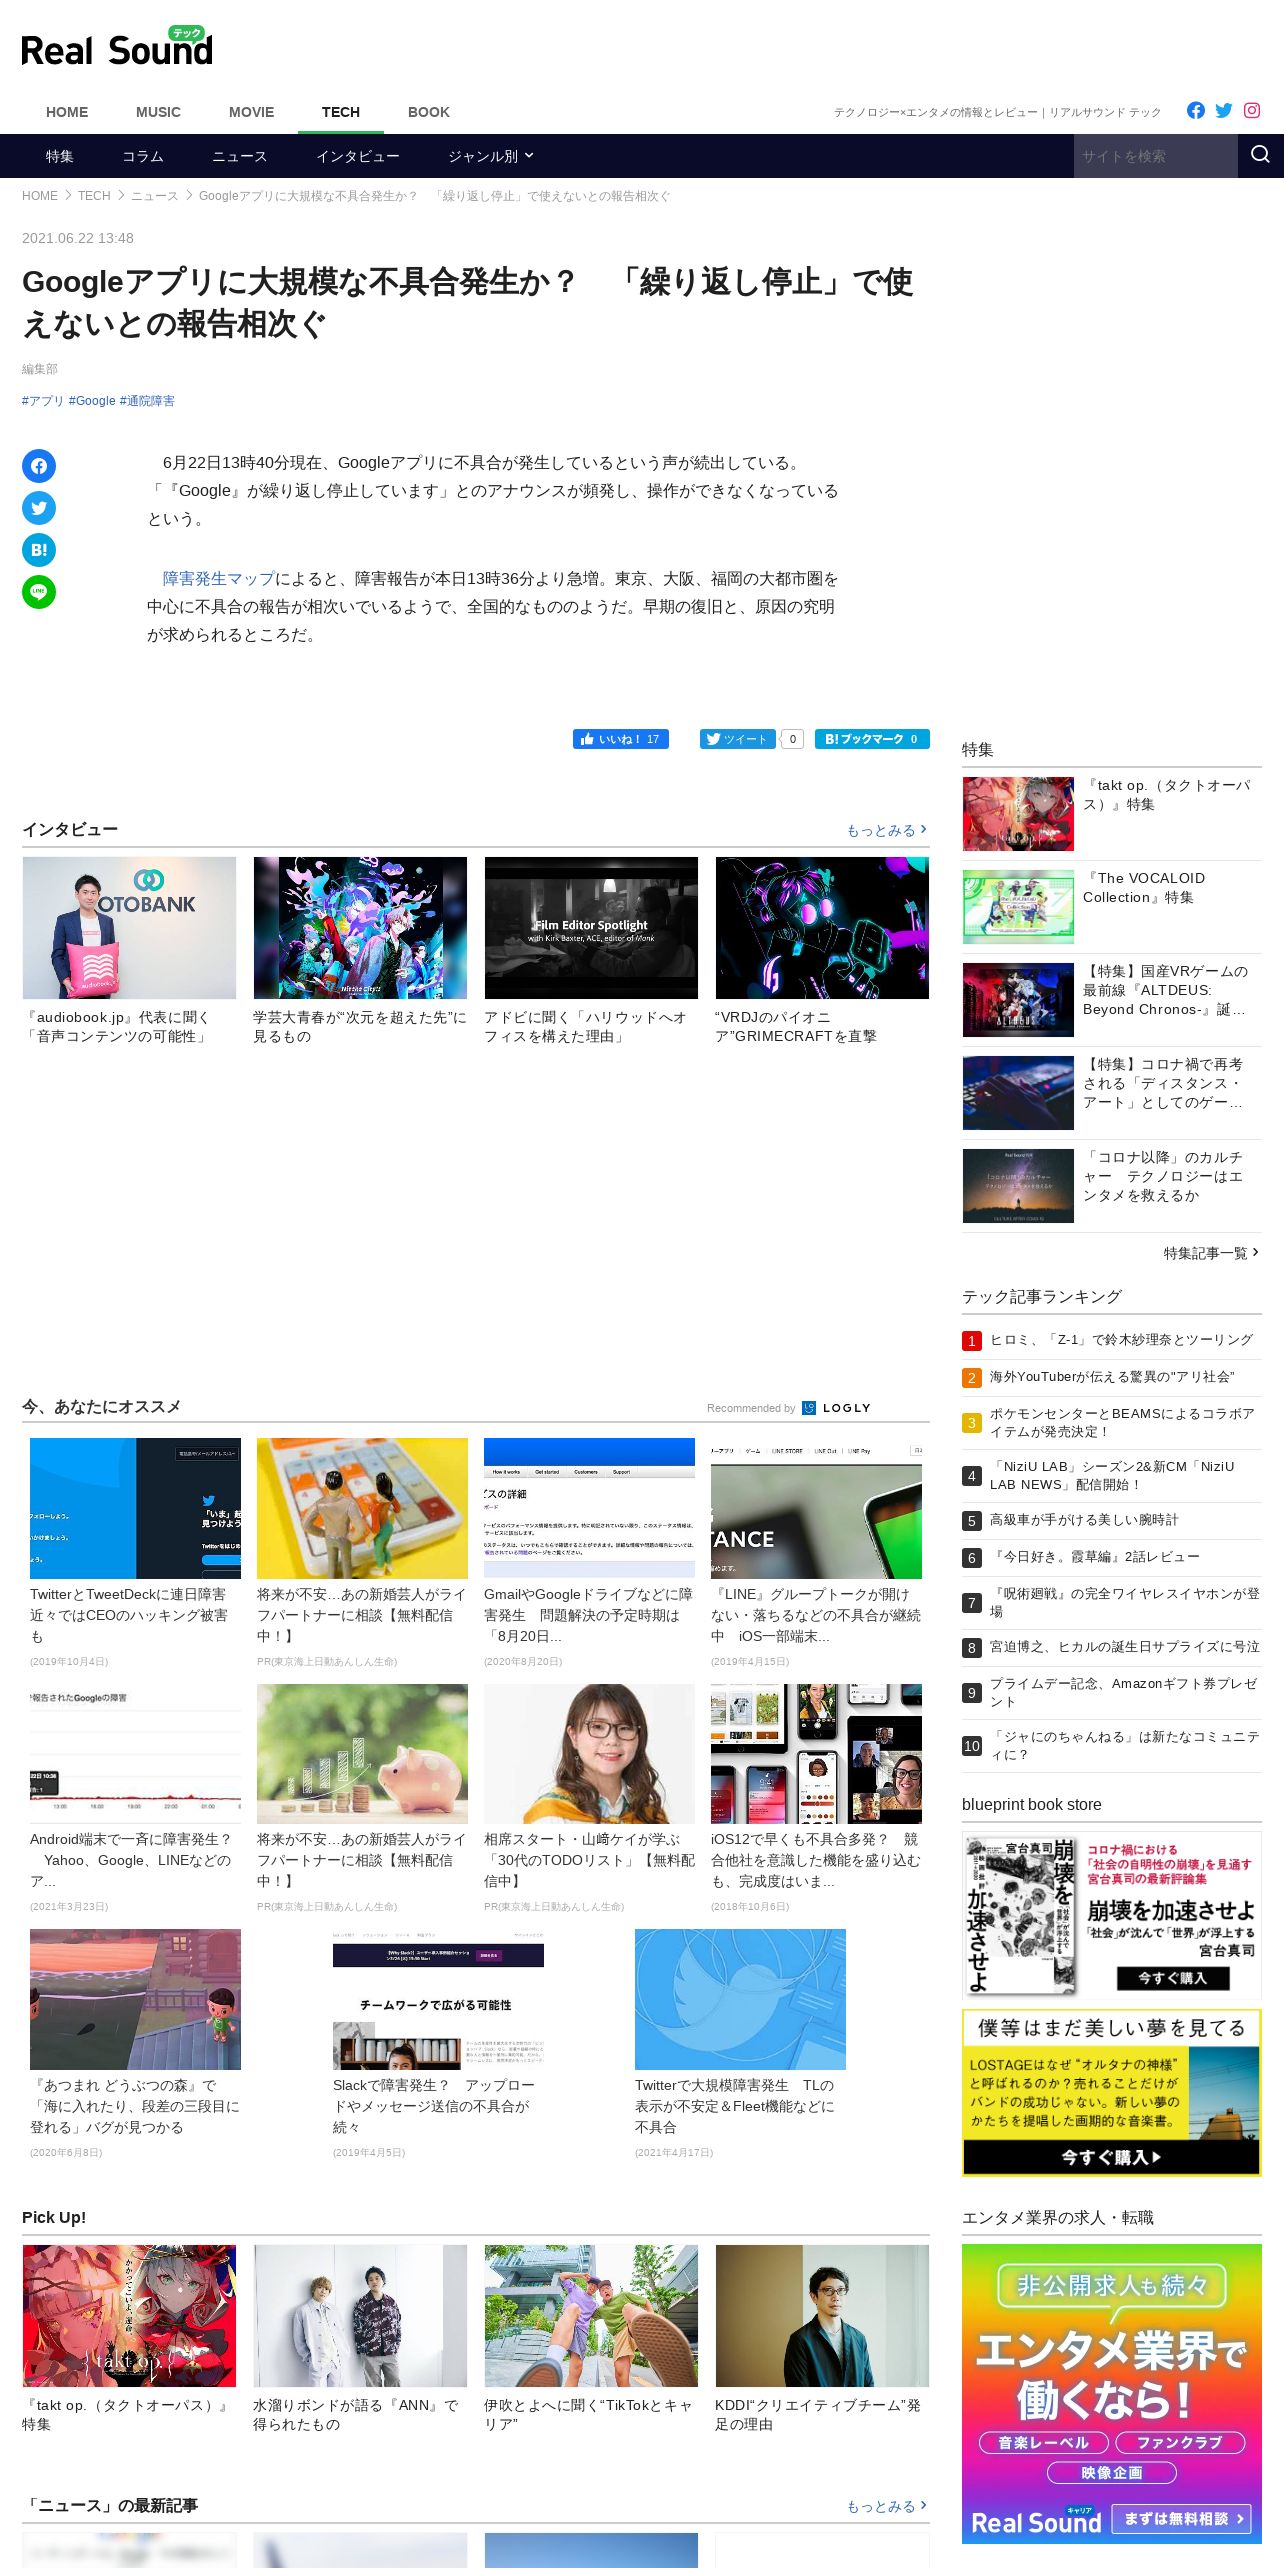Click まずは無料相談 on career banner
This screenshot has height=2568, width=1284.
point(1181,2519)
